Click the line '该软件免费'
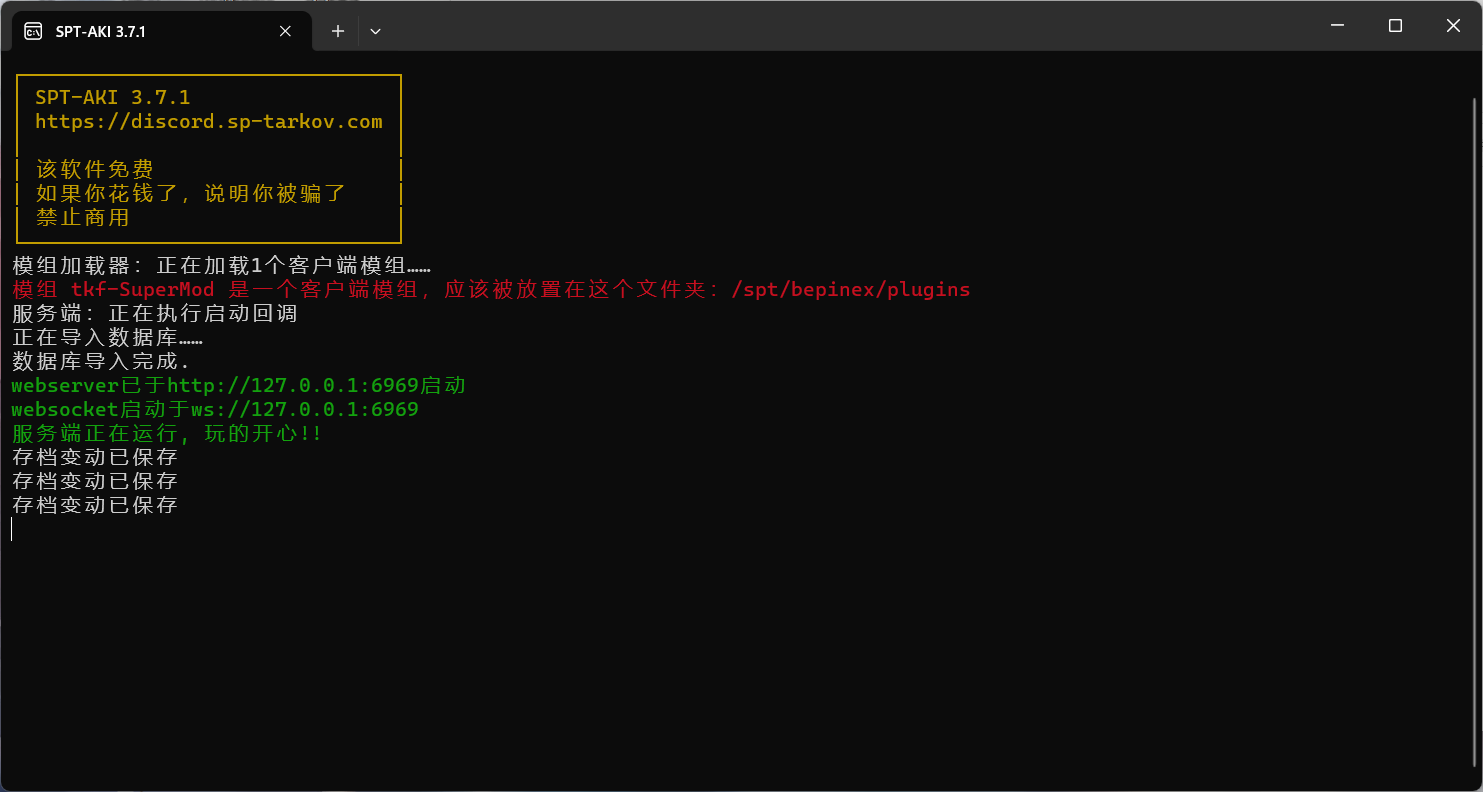The width and height of the screenshot is (1483, 792). 95,170
